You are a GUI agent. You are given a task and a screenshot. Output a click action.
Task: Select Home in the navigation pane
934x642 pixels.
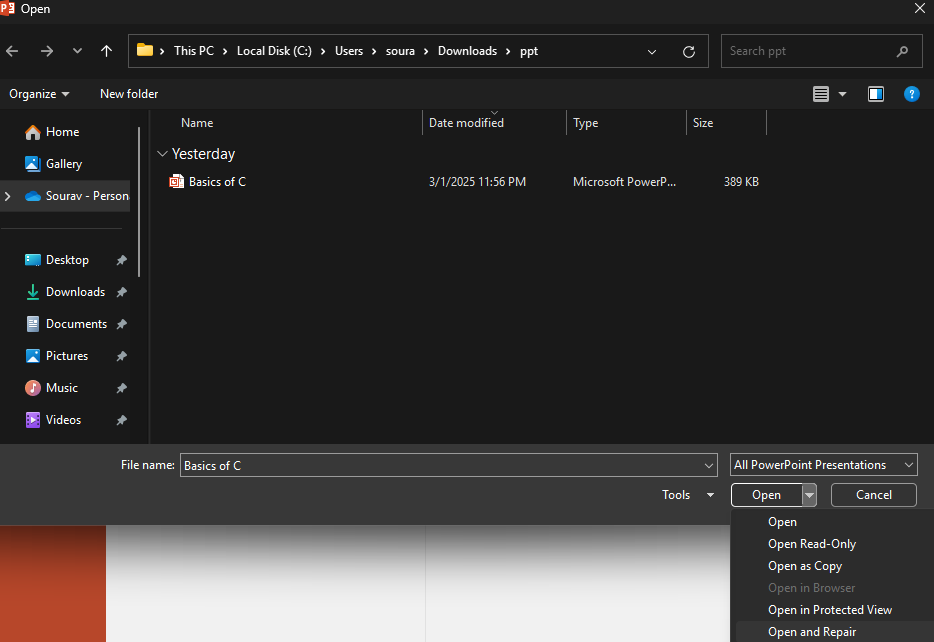pyautogui.click(x=63, y=132)
